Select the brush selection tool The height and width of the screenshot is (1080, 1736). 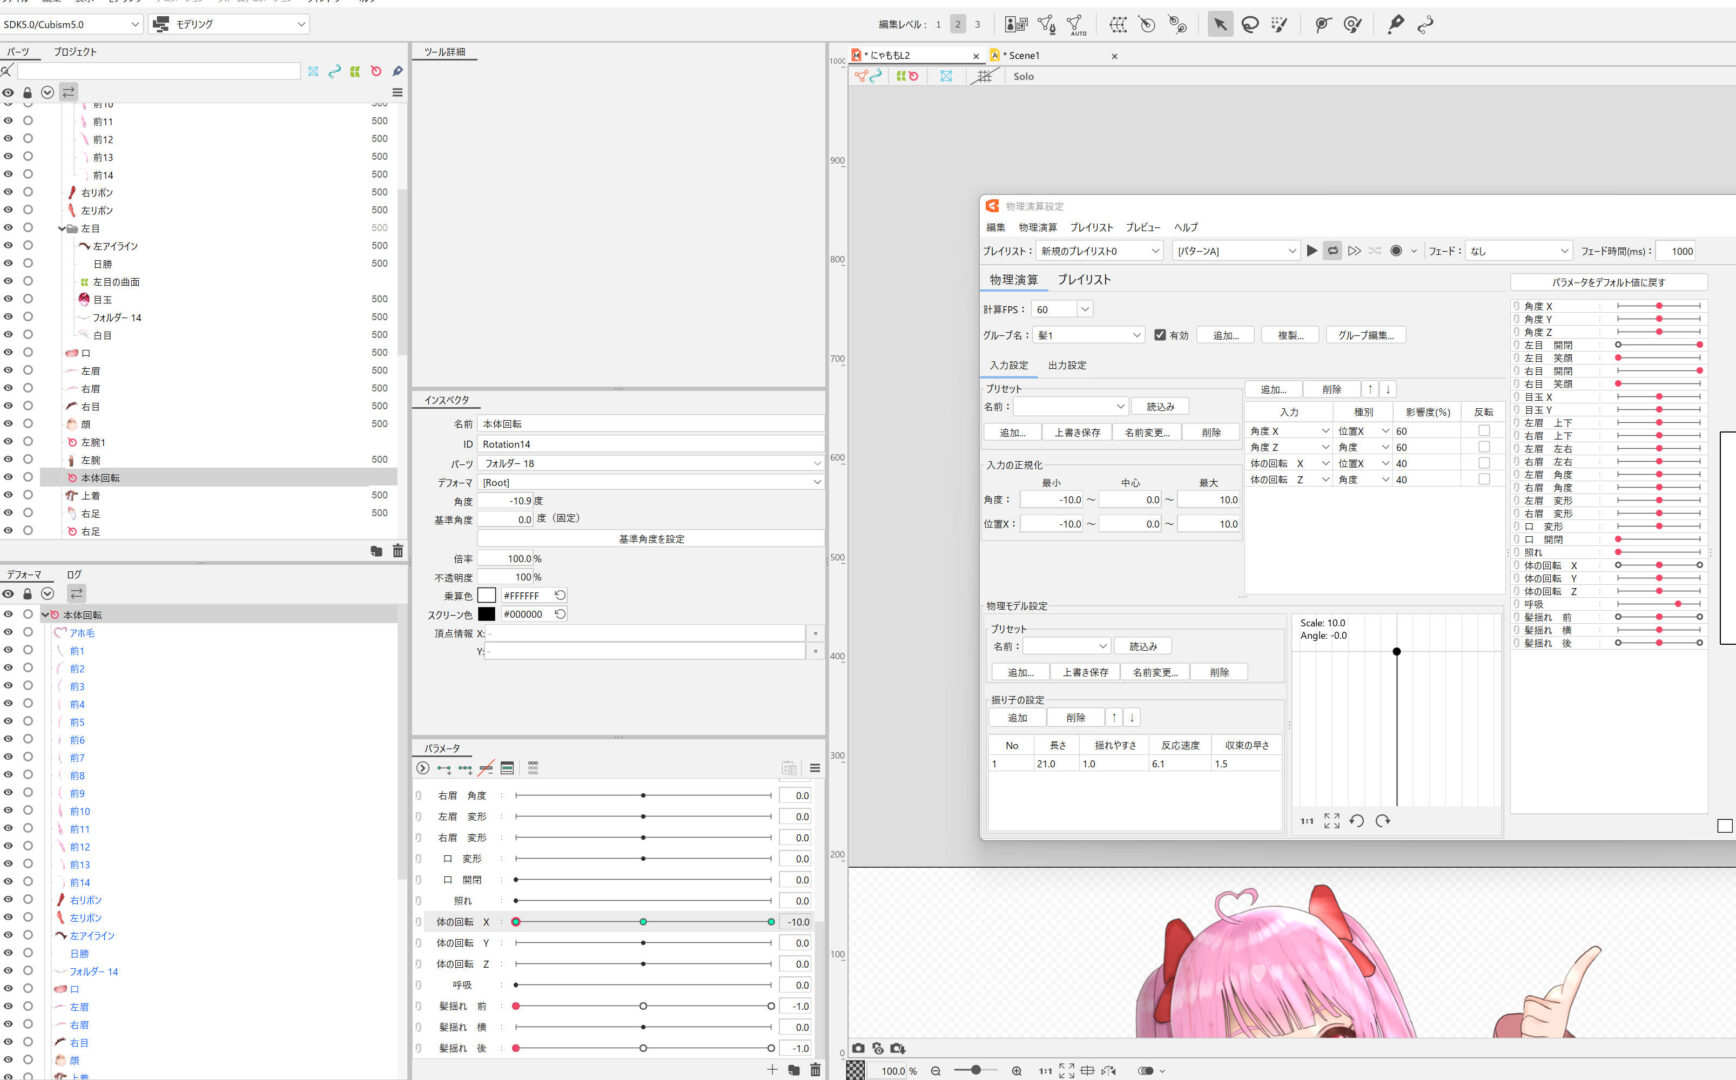(x=1279, y=24)
